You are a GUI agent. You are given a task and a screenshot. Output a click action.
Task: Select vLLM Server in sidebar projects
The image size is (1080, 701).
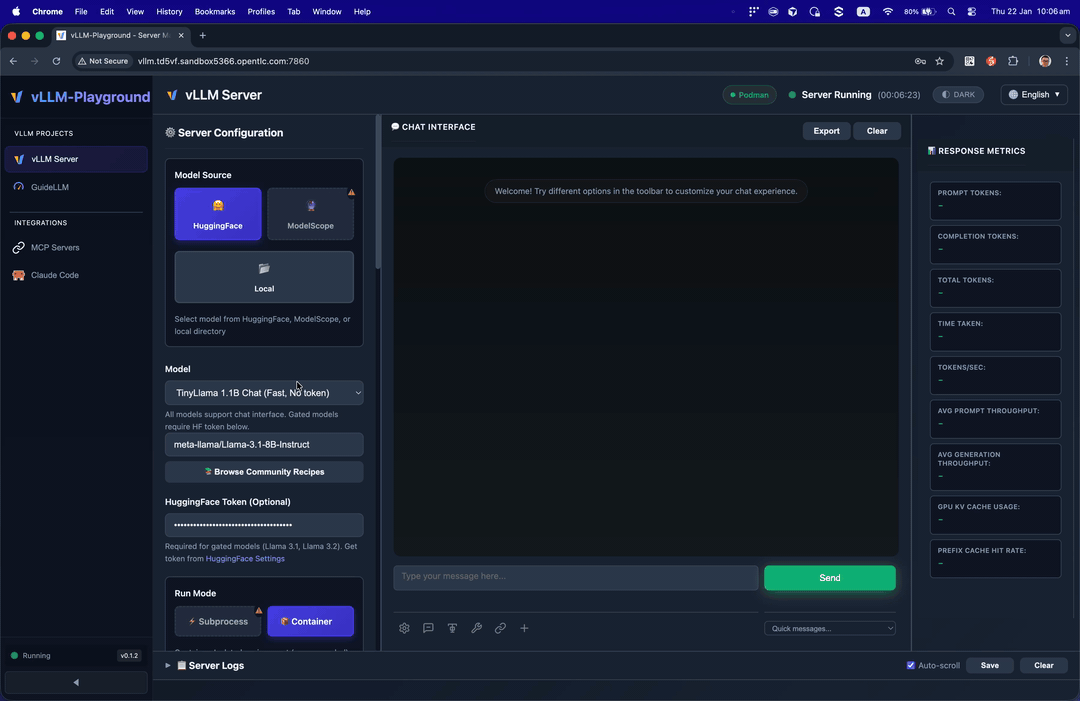[76, 159]
